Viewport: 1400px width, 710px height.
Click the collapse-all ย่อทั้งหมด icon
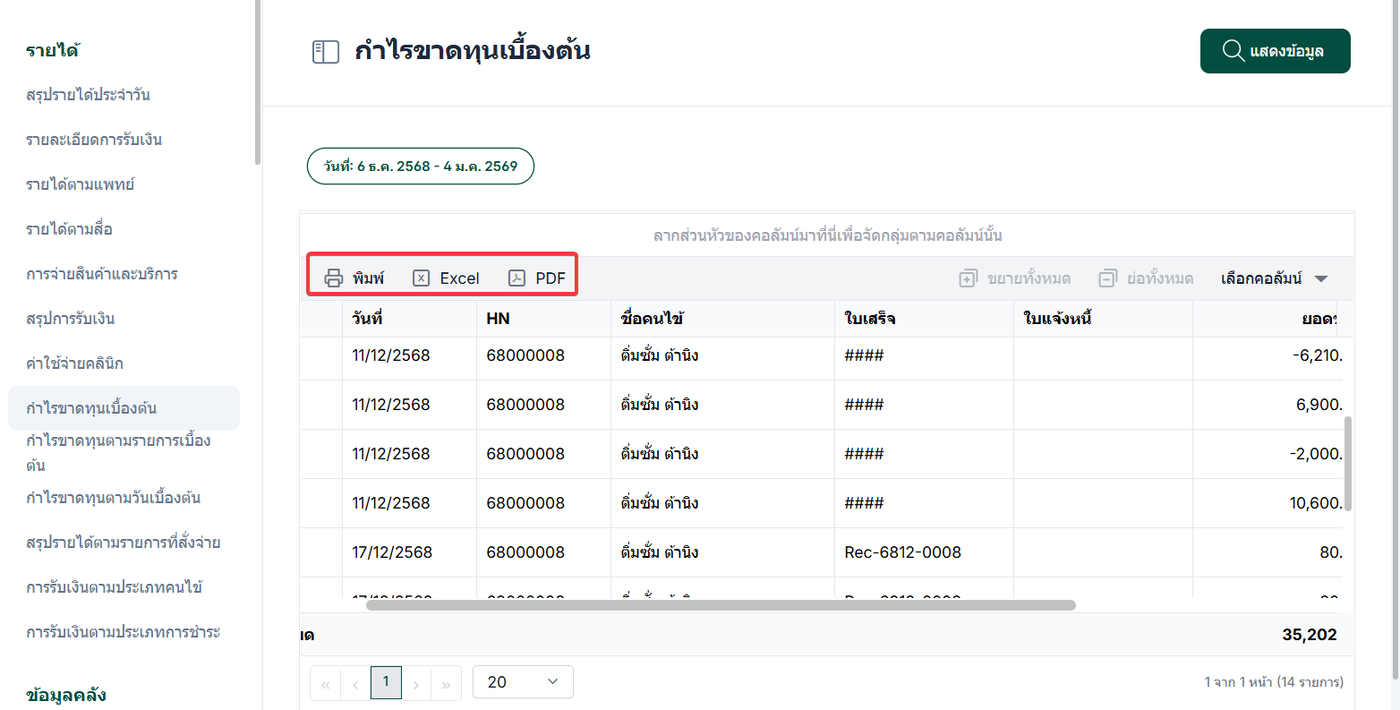[x=1107, y=279]
